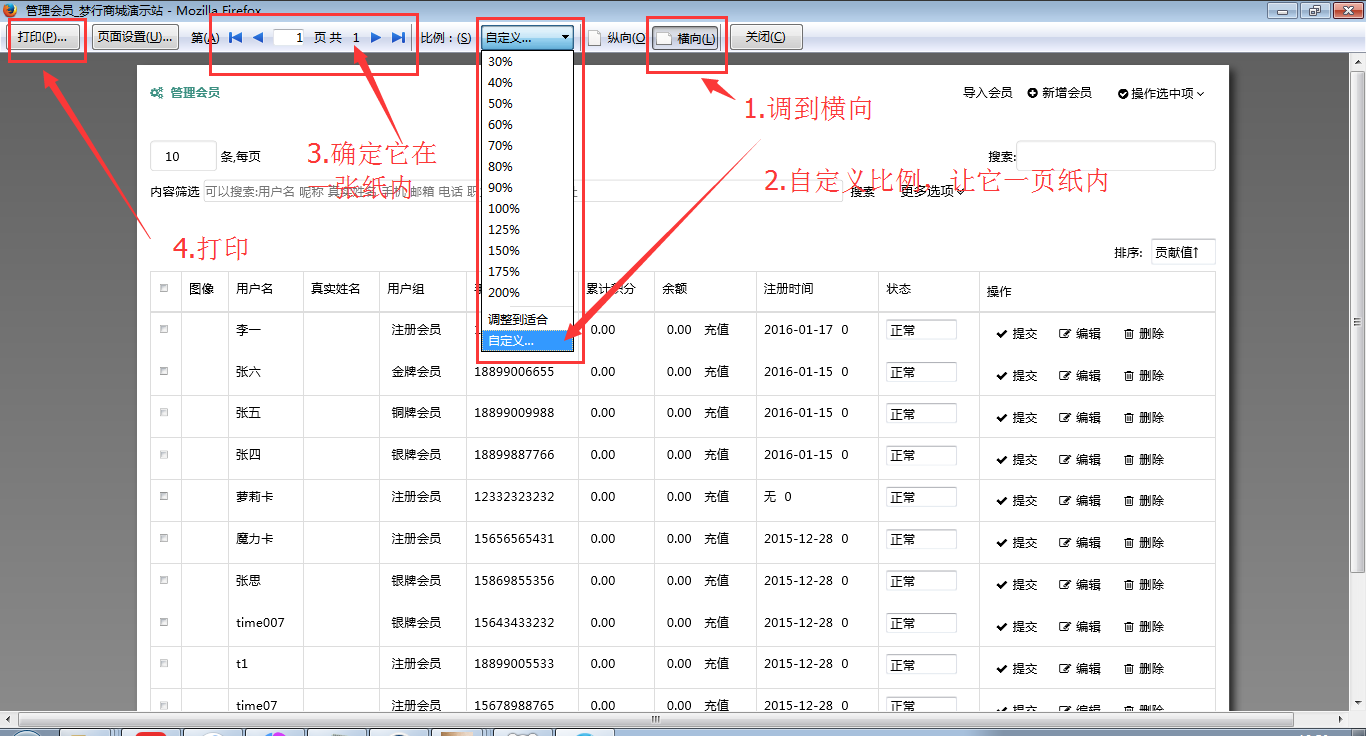Open status dropdown for 张四 row
Image resolution: width=1366 pixels, height=736 pixels.
point(921,455)
